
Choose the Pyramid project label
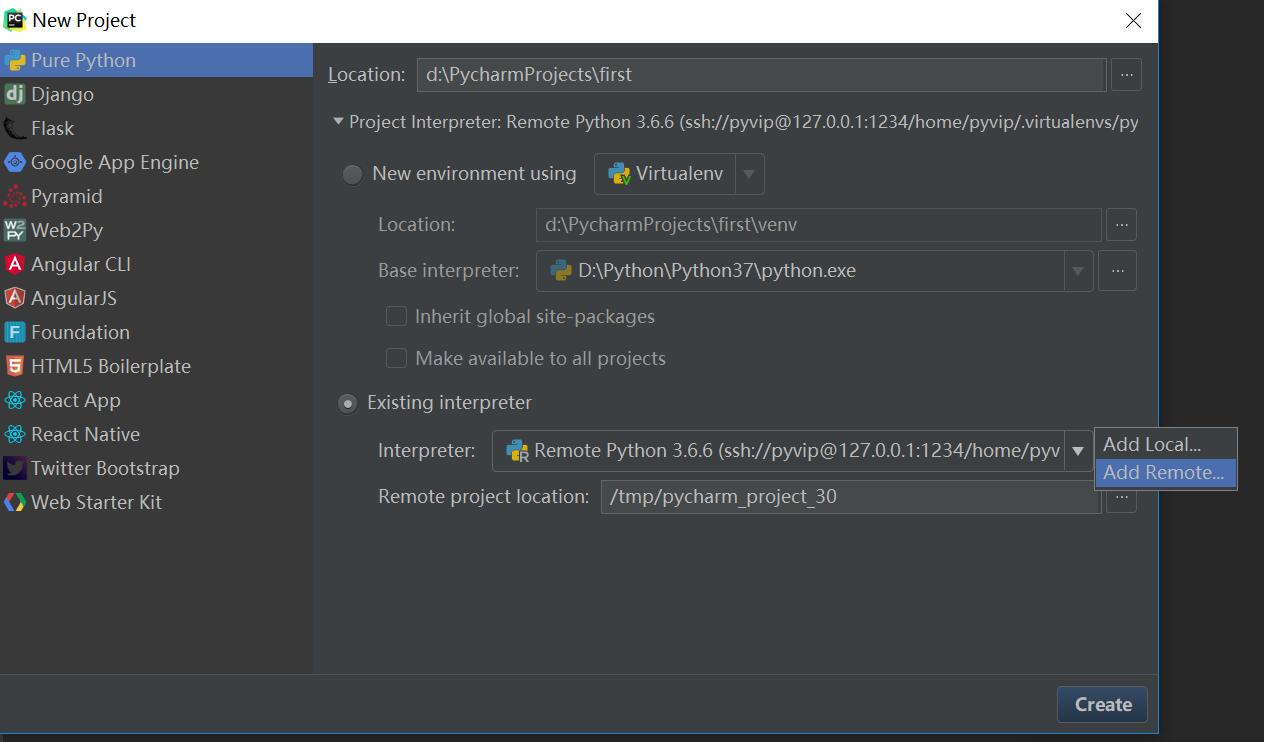67,196
